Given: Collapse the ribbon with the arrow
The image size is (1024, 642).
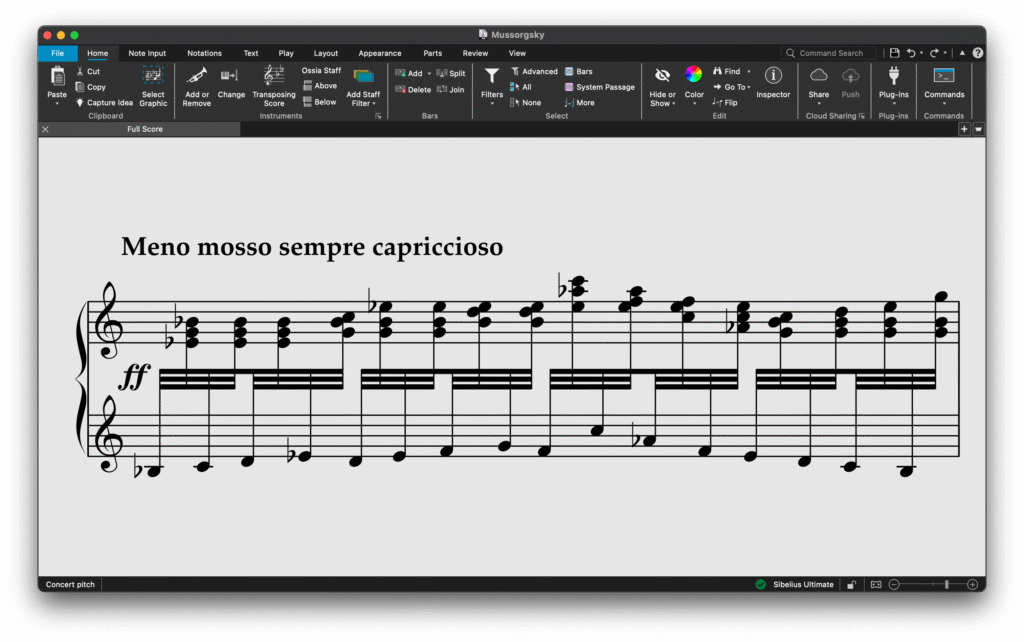Looking at the screenshot, I should point(962,53).
